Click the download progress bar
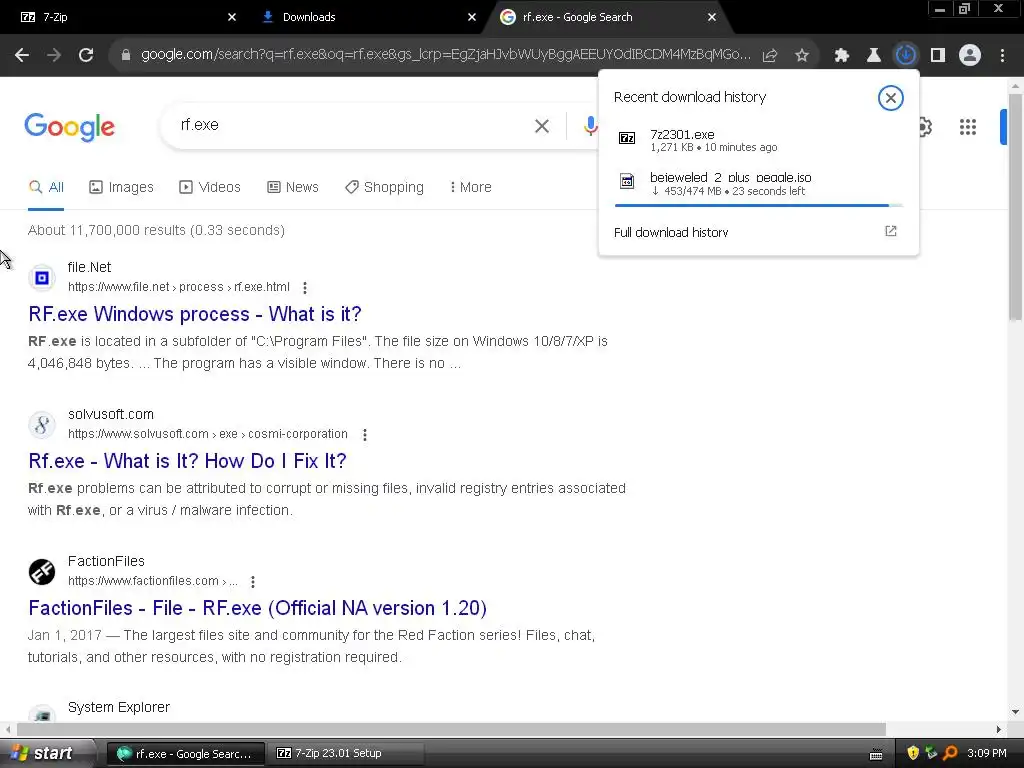The image size is (1024, 768). click(x=758, y=205)
